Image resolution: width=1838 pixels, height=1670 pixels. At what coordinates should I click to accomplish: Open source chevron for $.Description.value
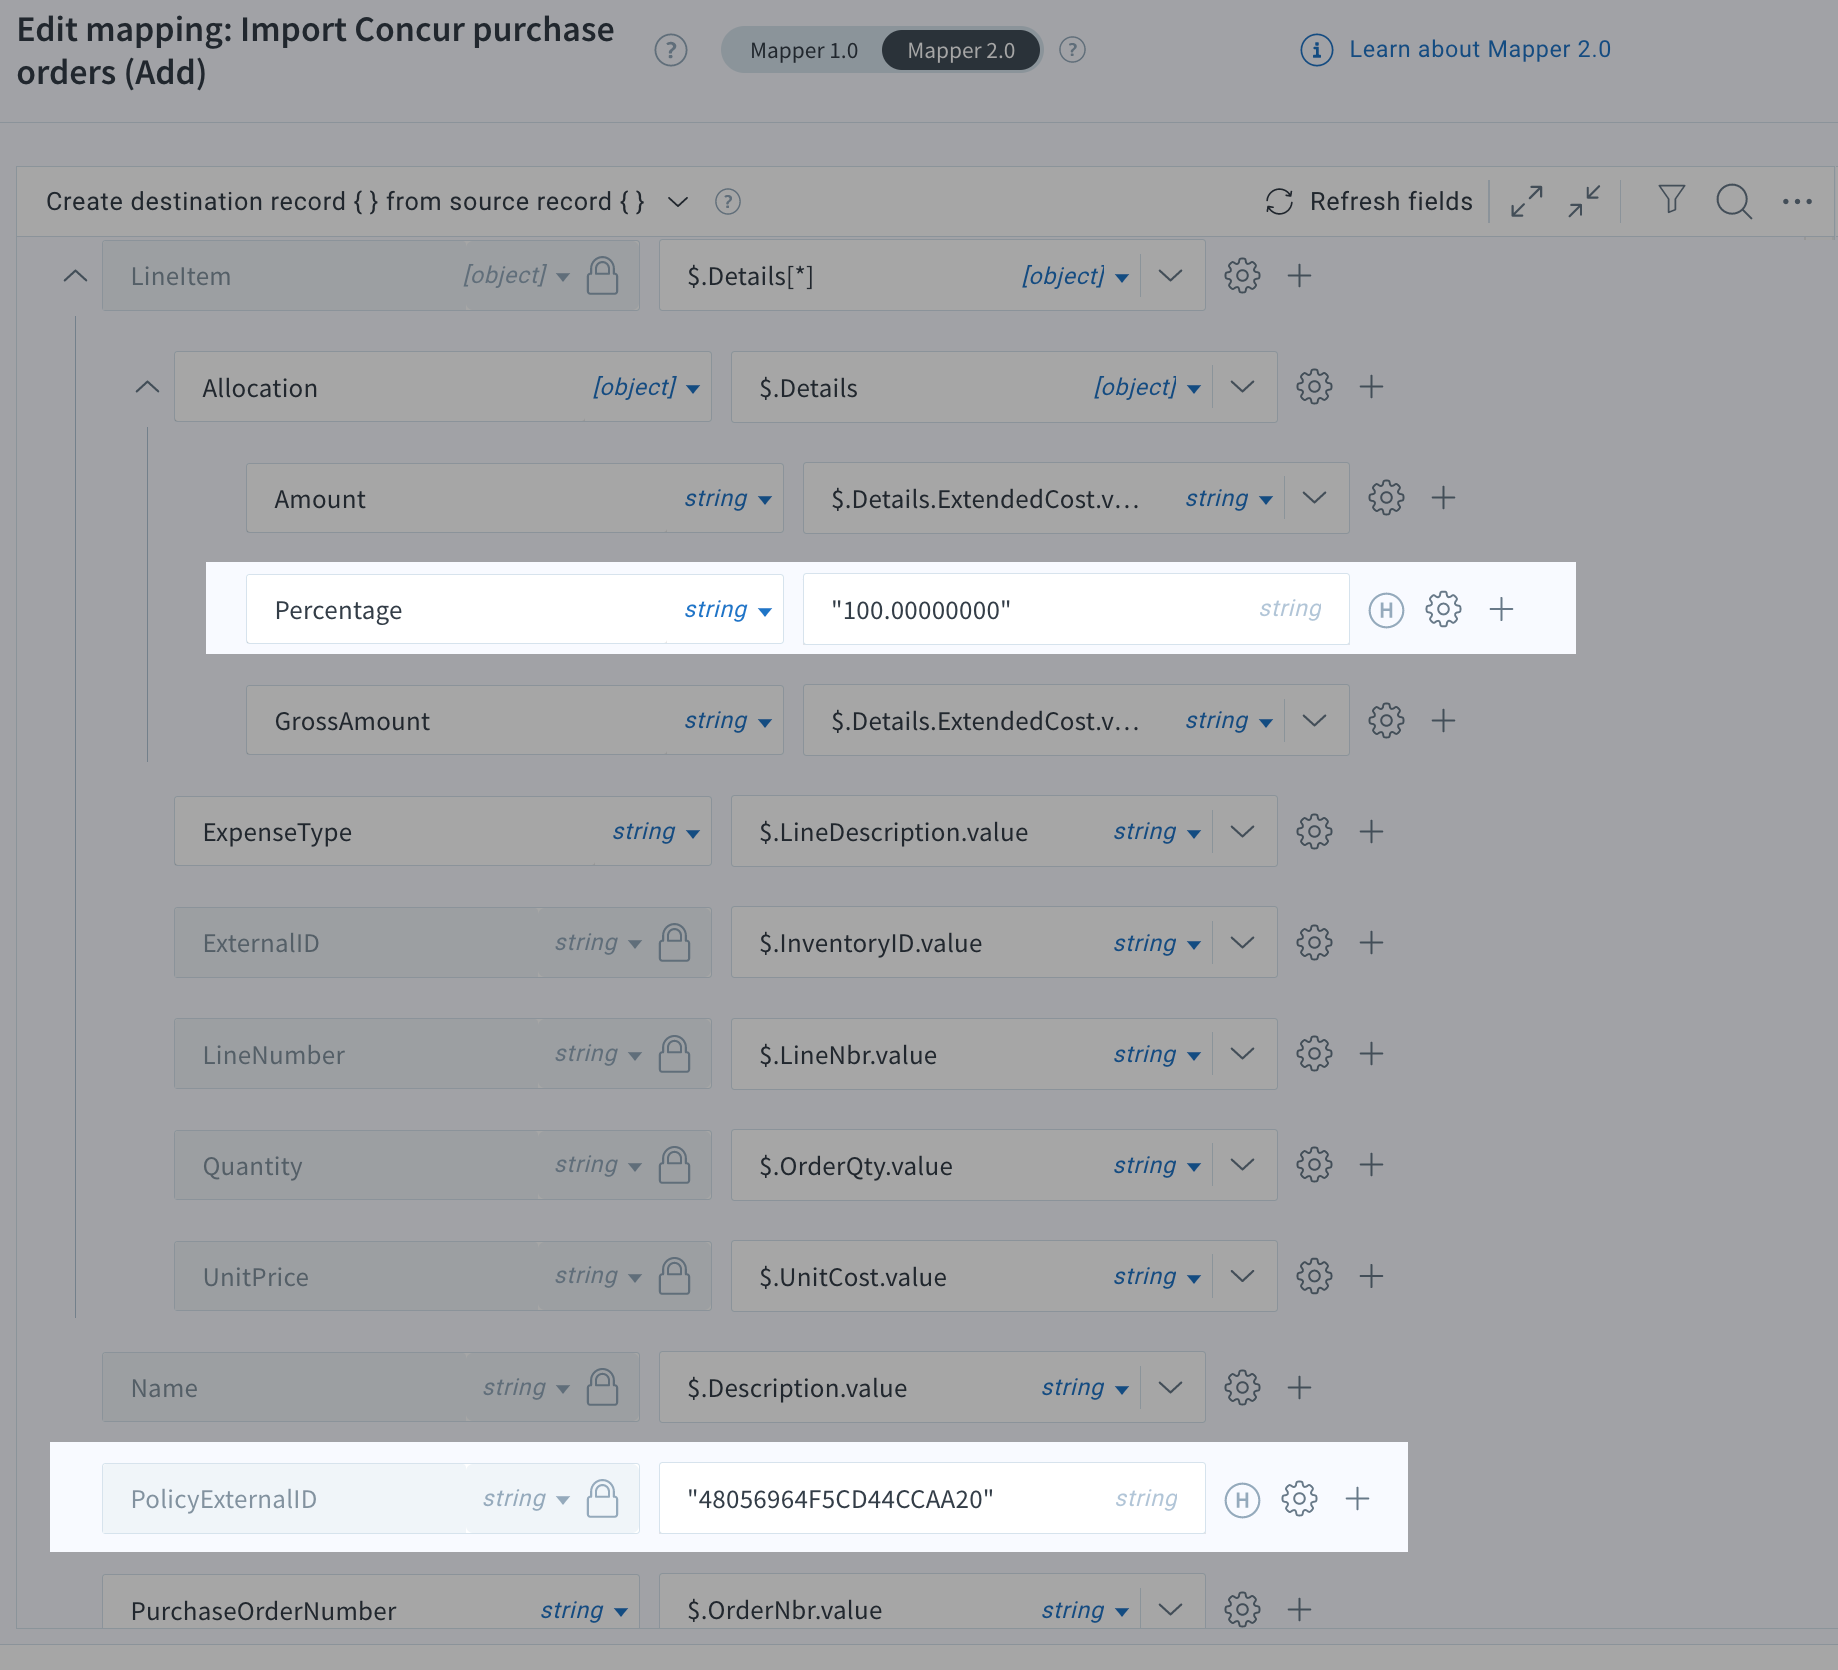[1170, 1387]
